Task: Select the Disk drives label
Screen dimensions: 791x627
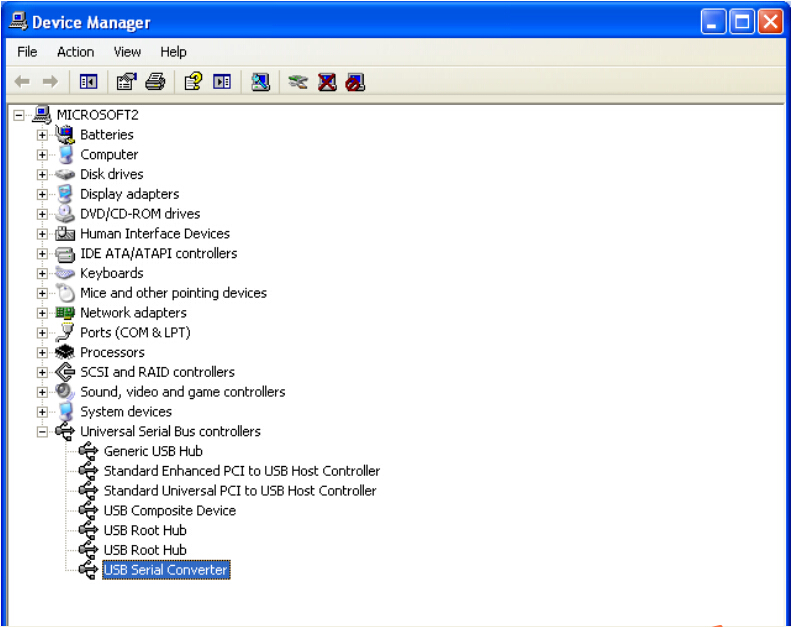Action: (x=112, y=175)
